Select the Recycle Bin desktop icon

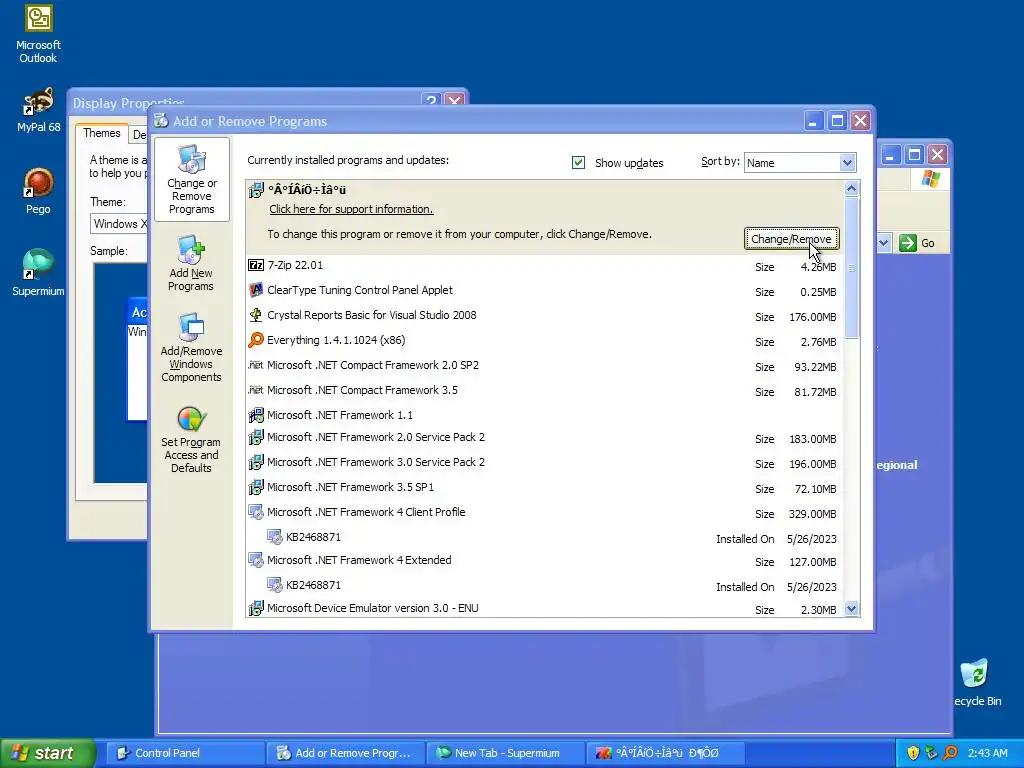tap(977, 682)
